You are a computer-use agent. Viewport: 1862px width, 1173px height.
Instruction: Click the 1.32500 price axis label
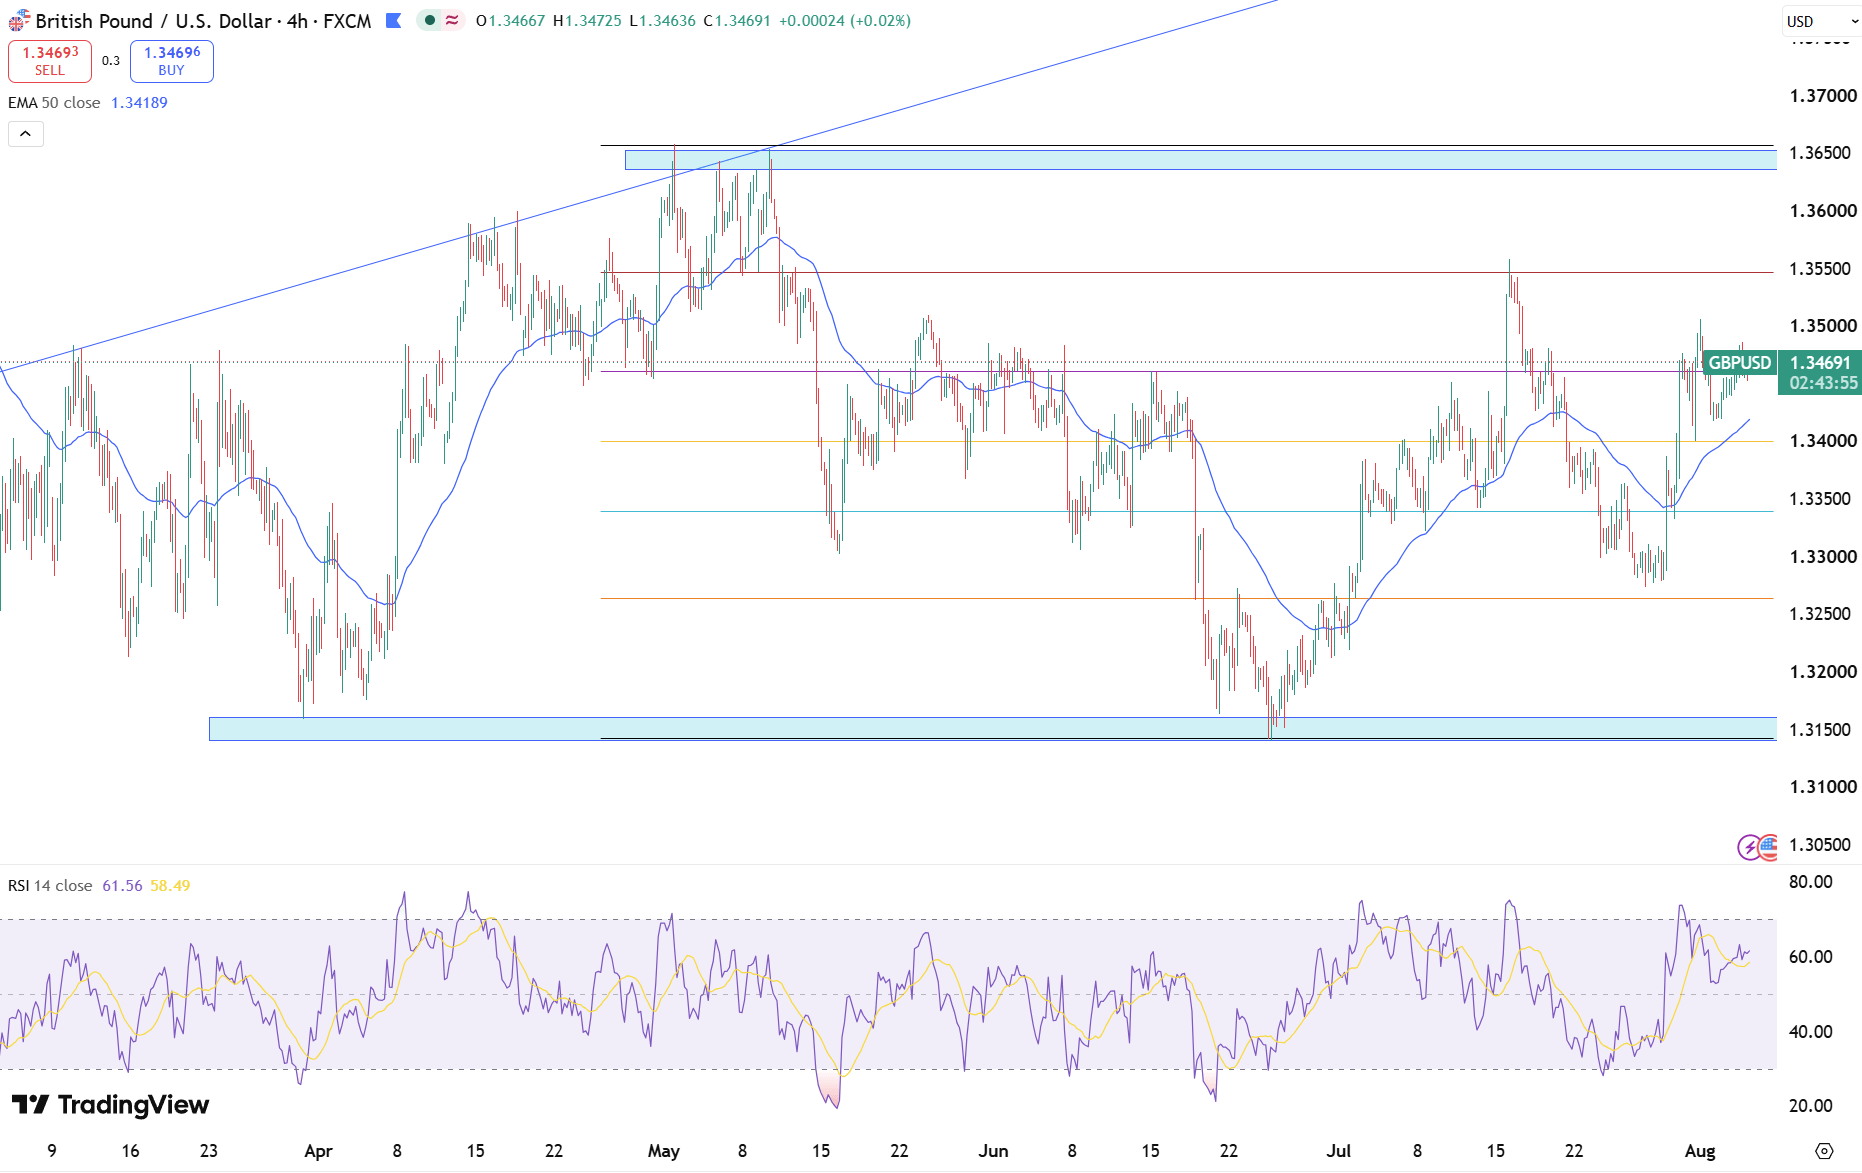click(x=1820, y=614)
